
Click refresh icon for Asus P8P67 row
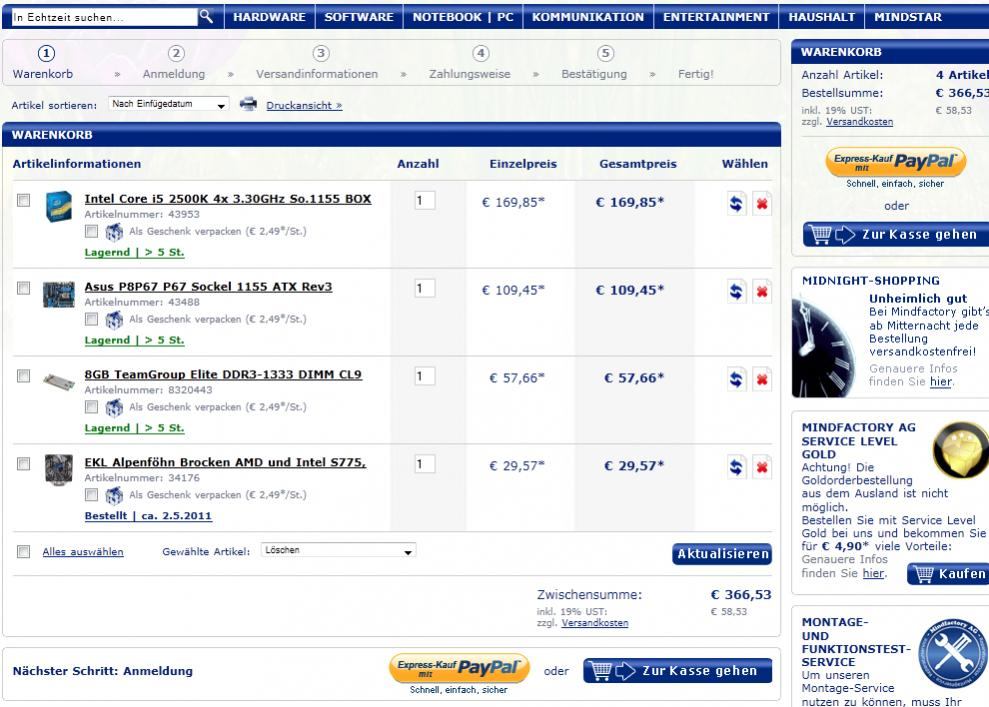[x=735, y=291]
